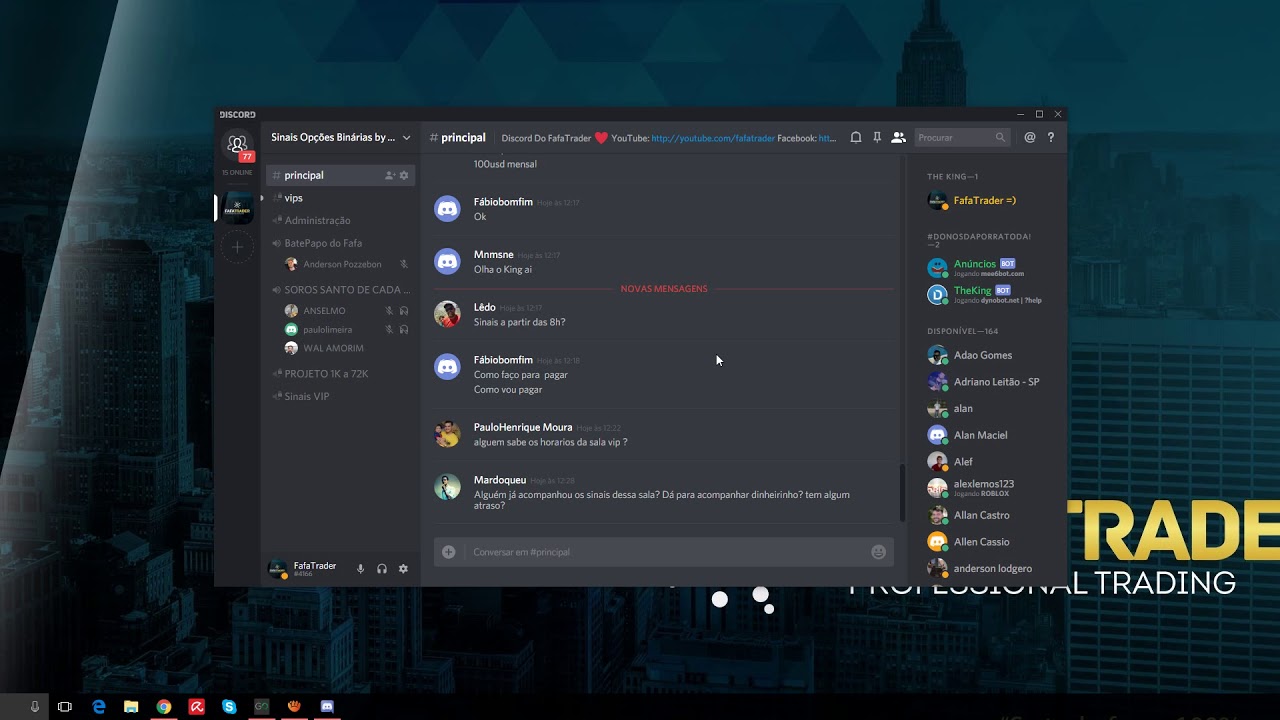Click Fábiobomfim avatar beside Ok message
Image resolution: width=1280 pixels, height=720 pixels.
click(x=447, y=208)
